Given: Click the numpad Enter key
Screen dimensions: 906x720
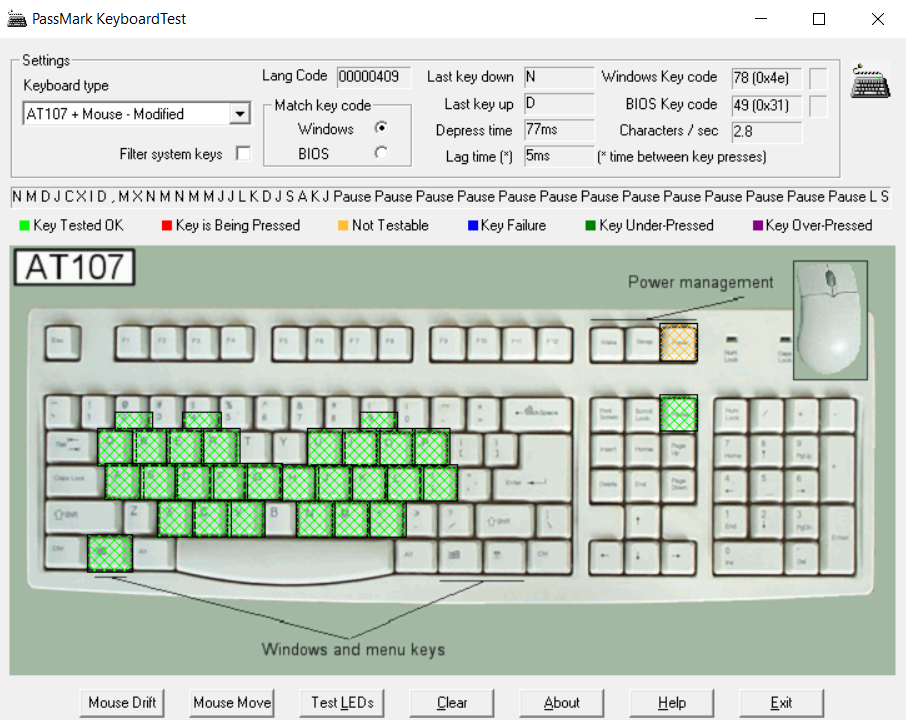Looking at the screenshot, I should tap(838, 539).
